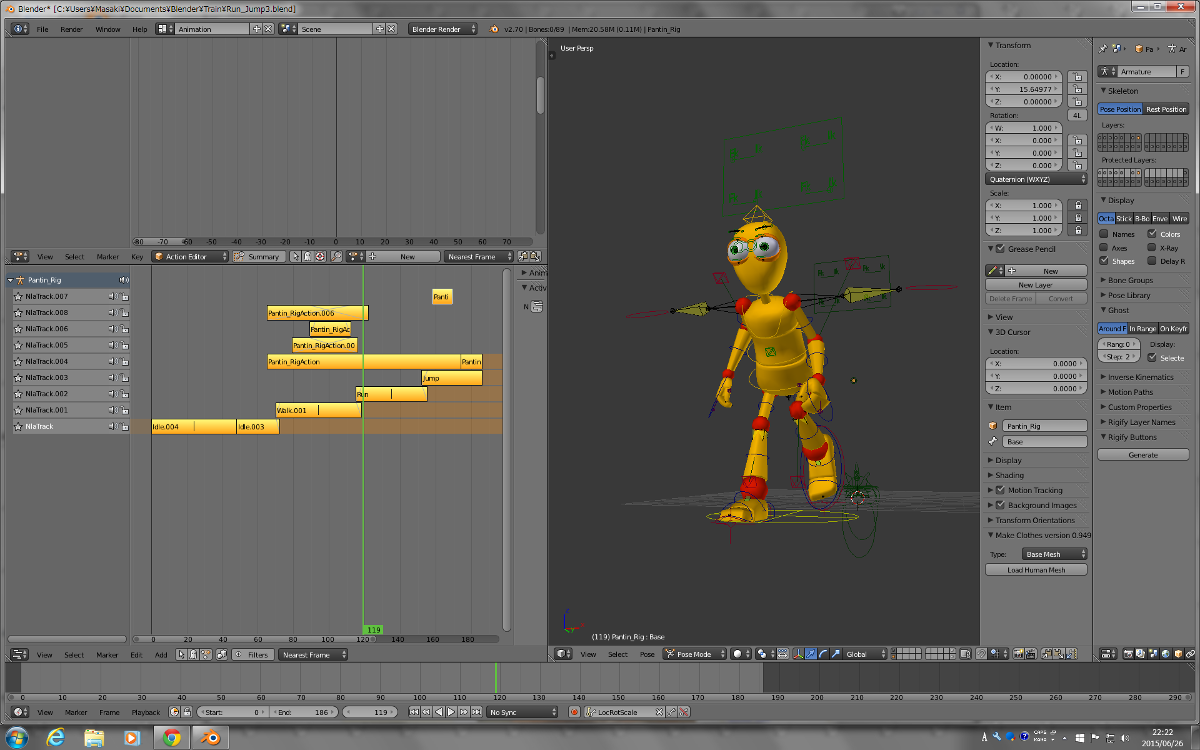Click the pin icon in the properties header
Screen dimensions: 1200x750
(x=1102, y=48)
